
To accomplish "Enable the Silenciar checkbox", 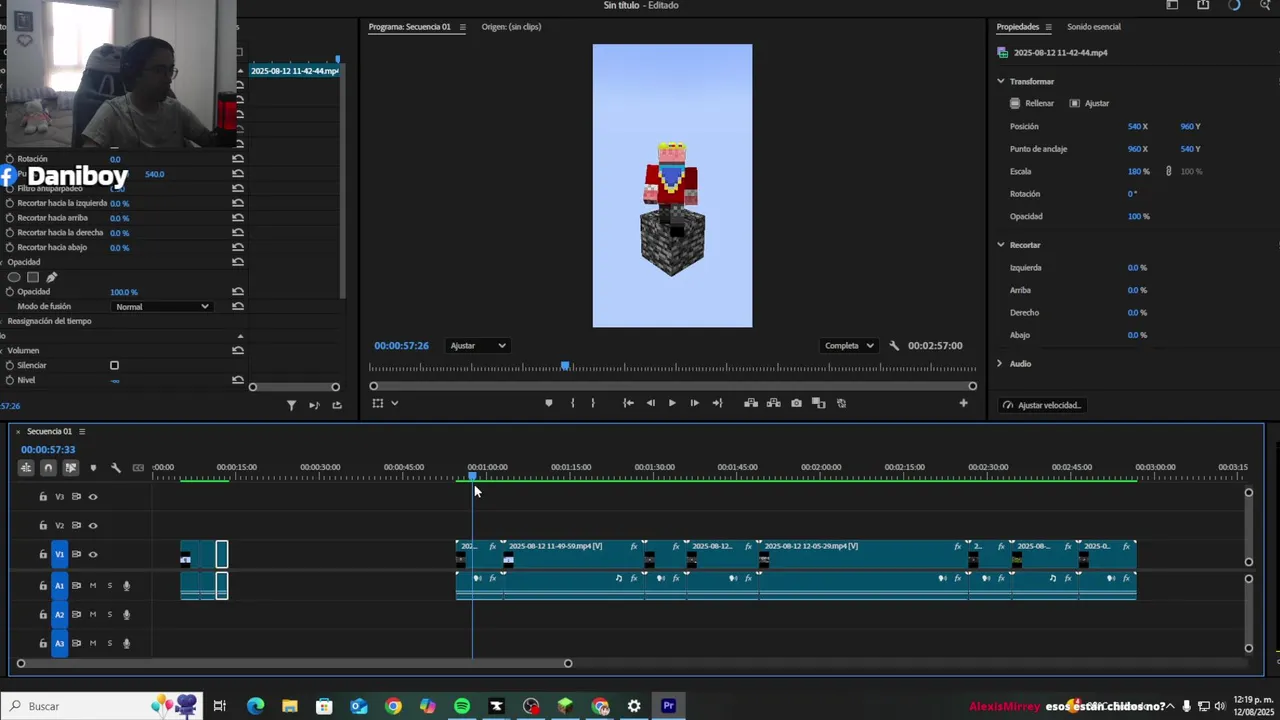I will [x=114, y=366].
